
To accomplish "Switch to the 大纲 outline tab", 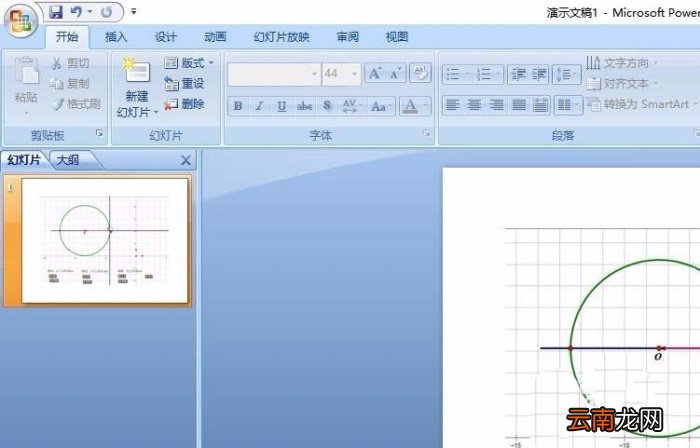I will point(69,160).
